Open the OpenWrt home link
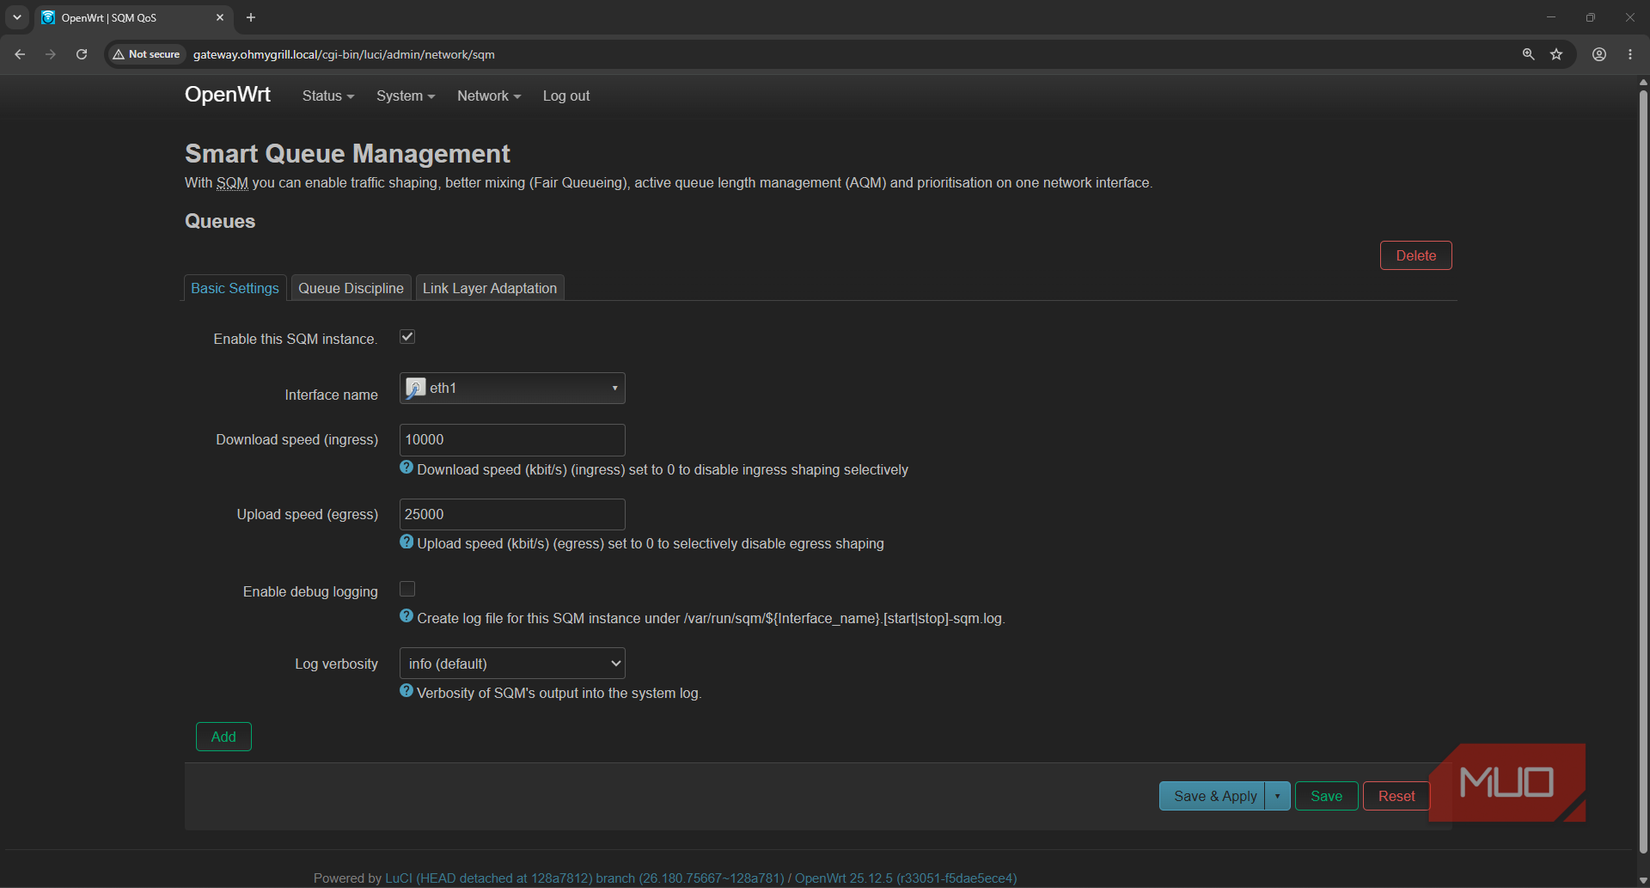The width and height of the screenshot is (1650, 888). point(227,95)
